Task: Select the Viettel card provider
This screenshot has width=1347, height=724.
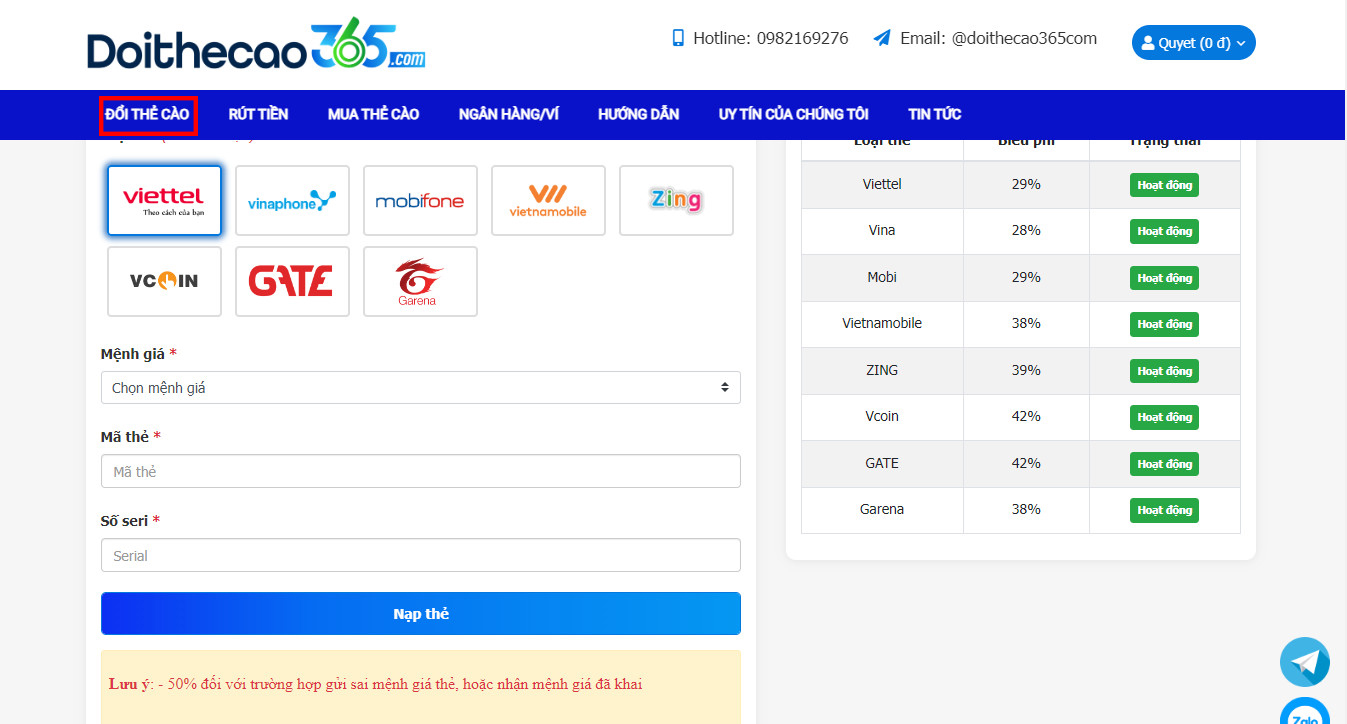Action: pyautogui.click(x=164, y=200)
